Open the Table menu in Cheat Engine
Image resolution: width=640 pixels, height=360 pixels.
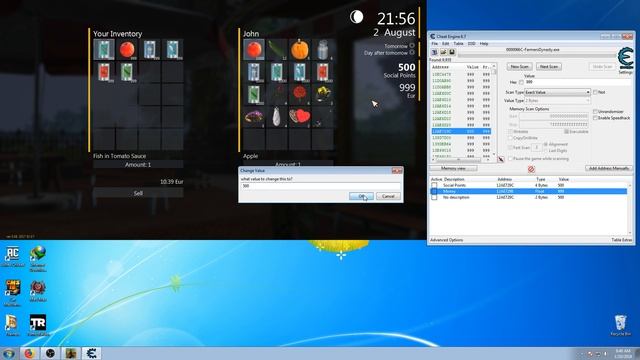point(458,44)
